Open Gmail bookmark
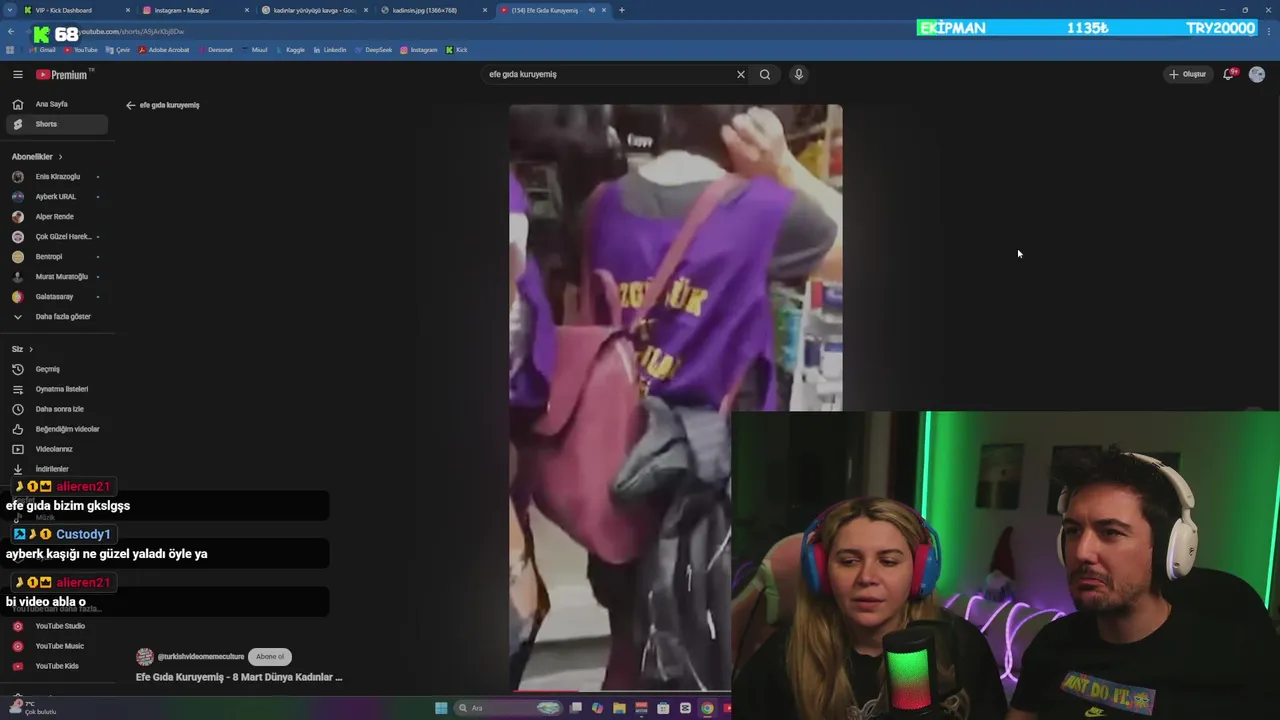 [x=43, y=50]
